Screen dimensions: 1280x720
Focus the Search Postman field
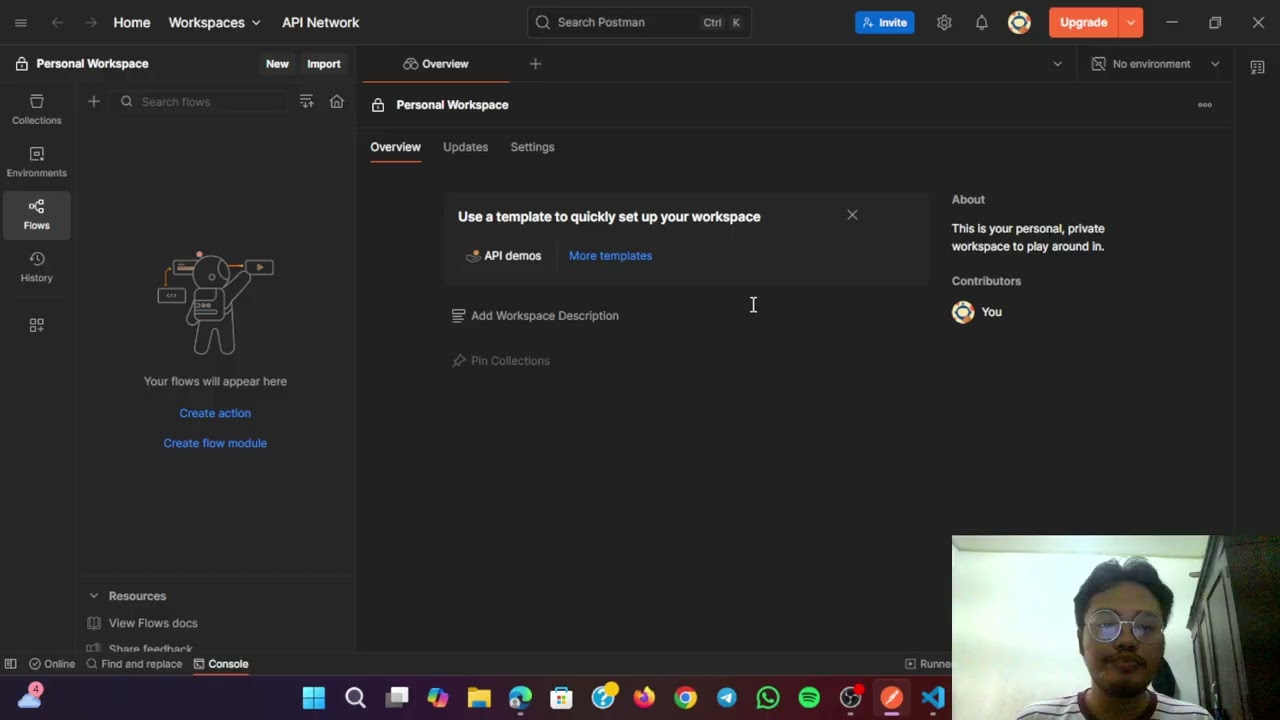(x=639, y=22)
